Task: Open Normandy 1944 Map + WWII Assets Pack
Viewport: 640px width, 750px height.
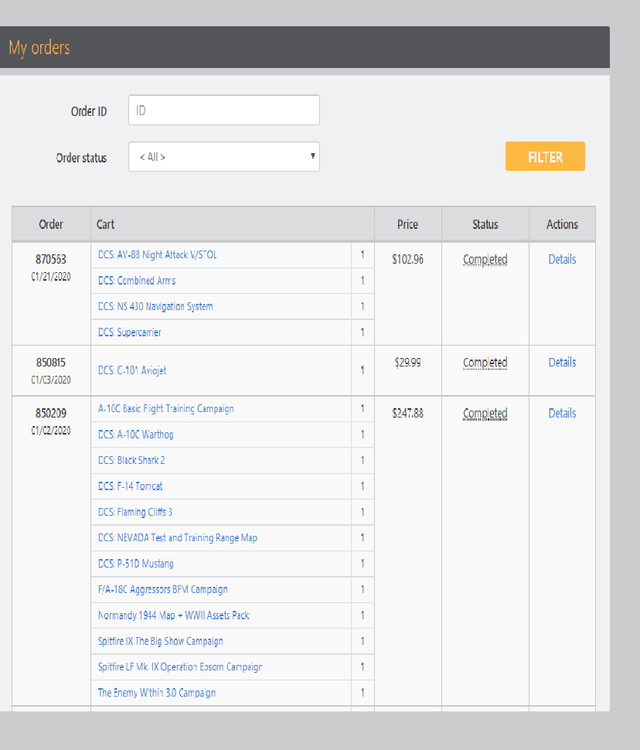Action: (x=174, y=615)
